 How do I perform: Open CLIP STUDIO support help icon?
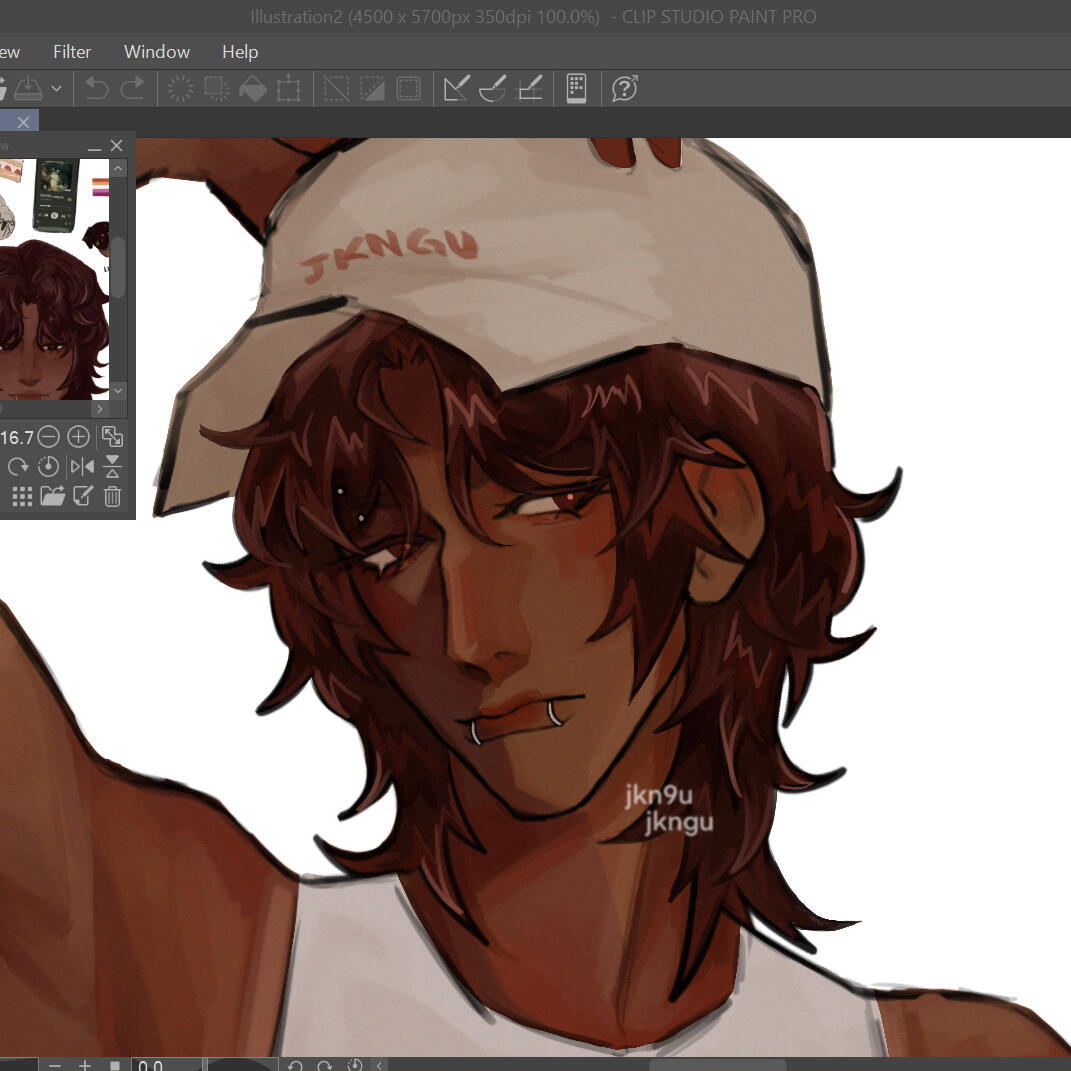click(625, 89)
